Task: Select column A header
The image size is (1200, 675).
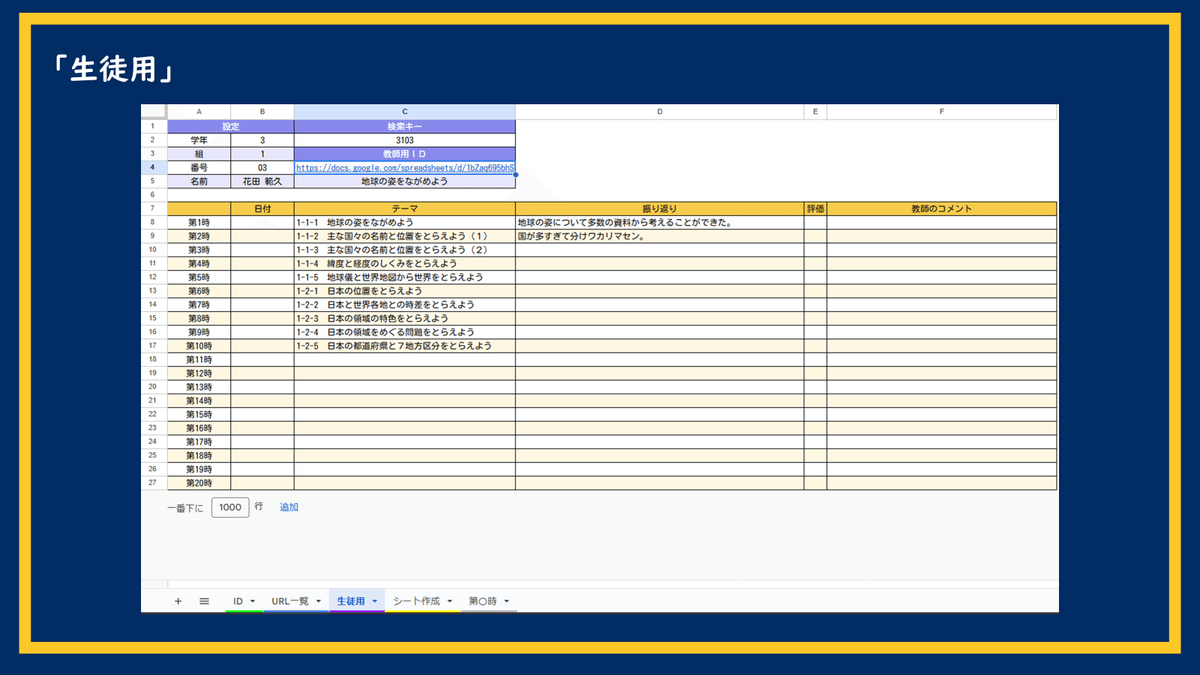Action: pyautogui.click(x=199, y=112)
